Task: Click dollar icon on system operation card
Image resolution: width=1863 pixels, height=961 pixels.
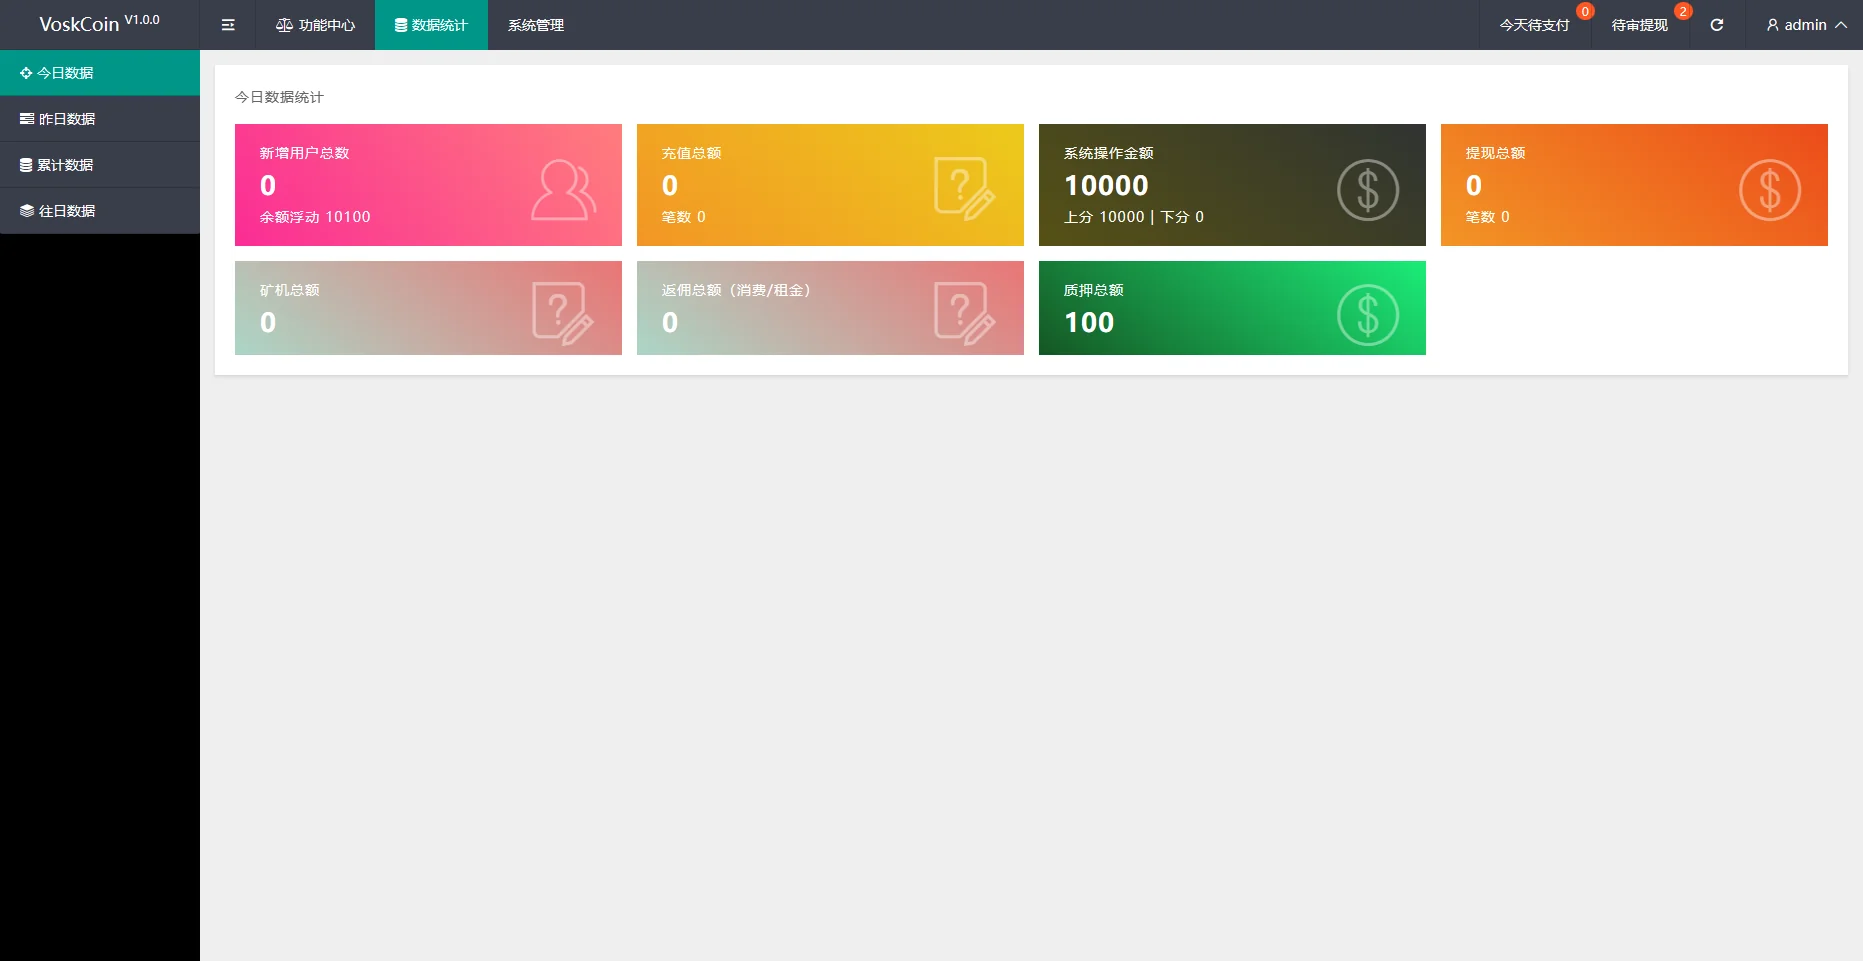Action: click(1367, 190)
